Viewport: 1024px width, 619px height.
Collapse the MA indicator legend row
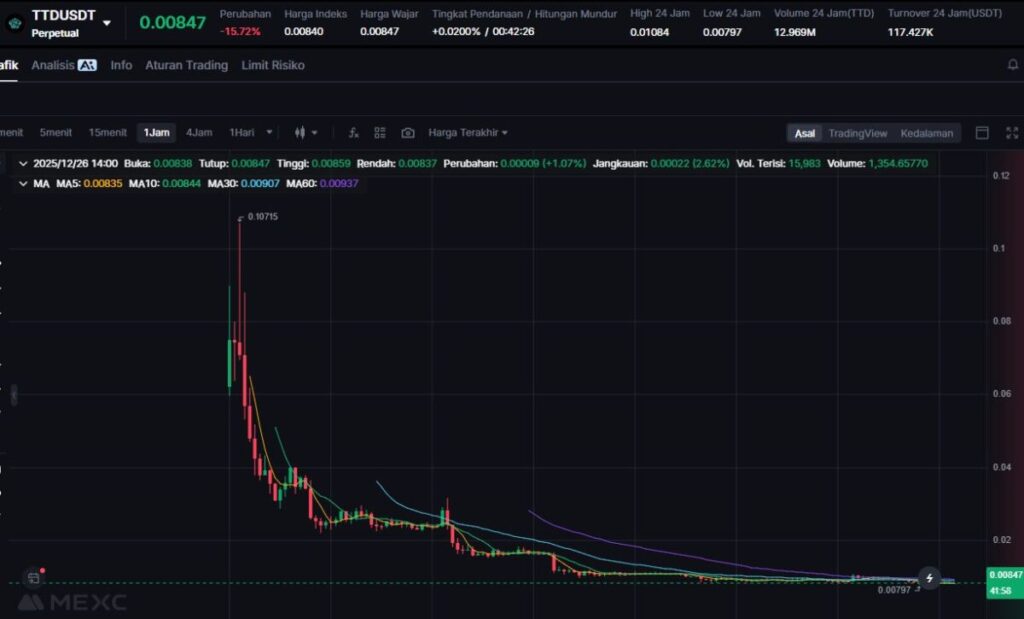click(x=24, y=183)
